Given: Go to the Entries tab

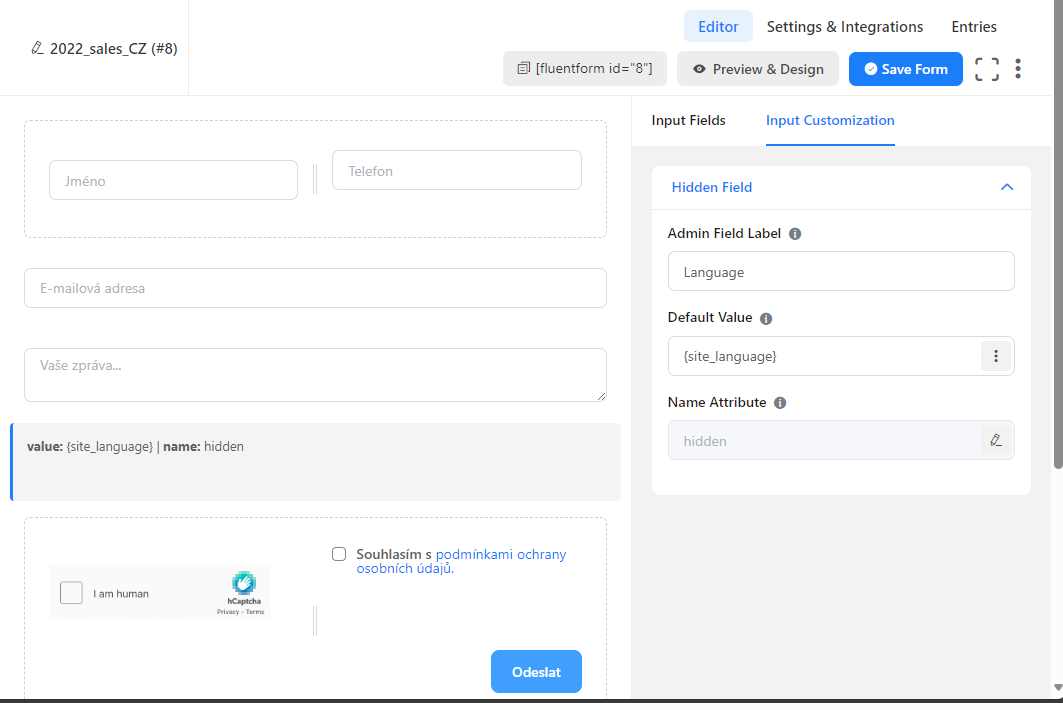Looking at the screenshot, I should (x=973, y=27).
